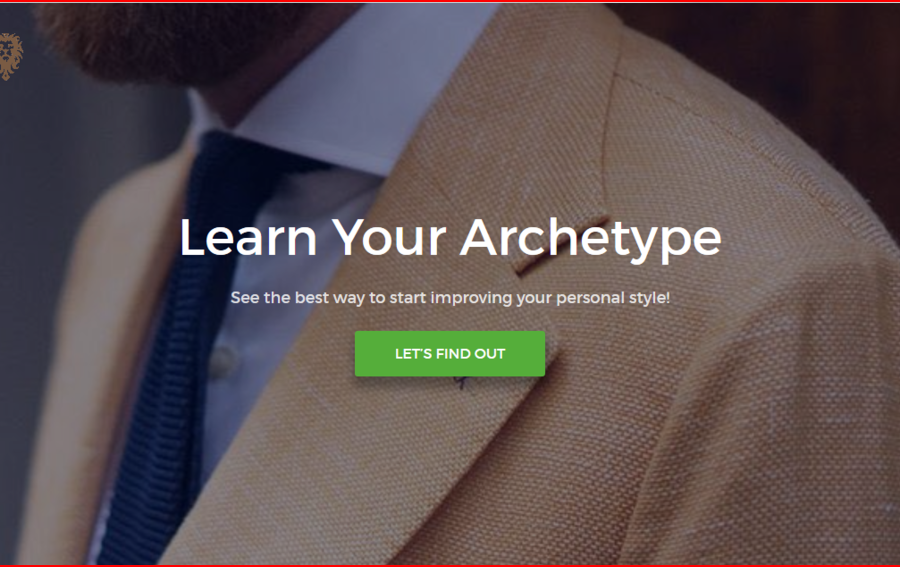Click the subtitle about improving personal style

pyautogui.click(x=450, y=298)
